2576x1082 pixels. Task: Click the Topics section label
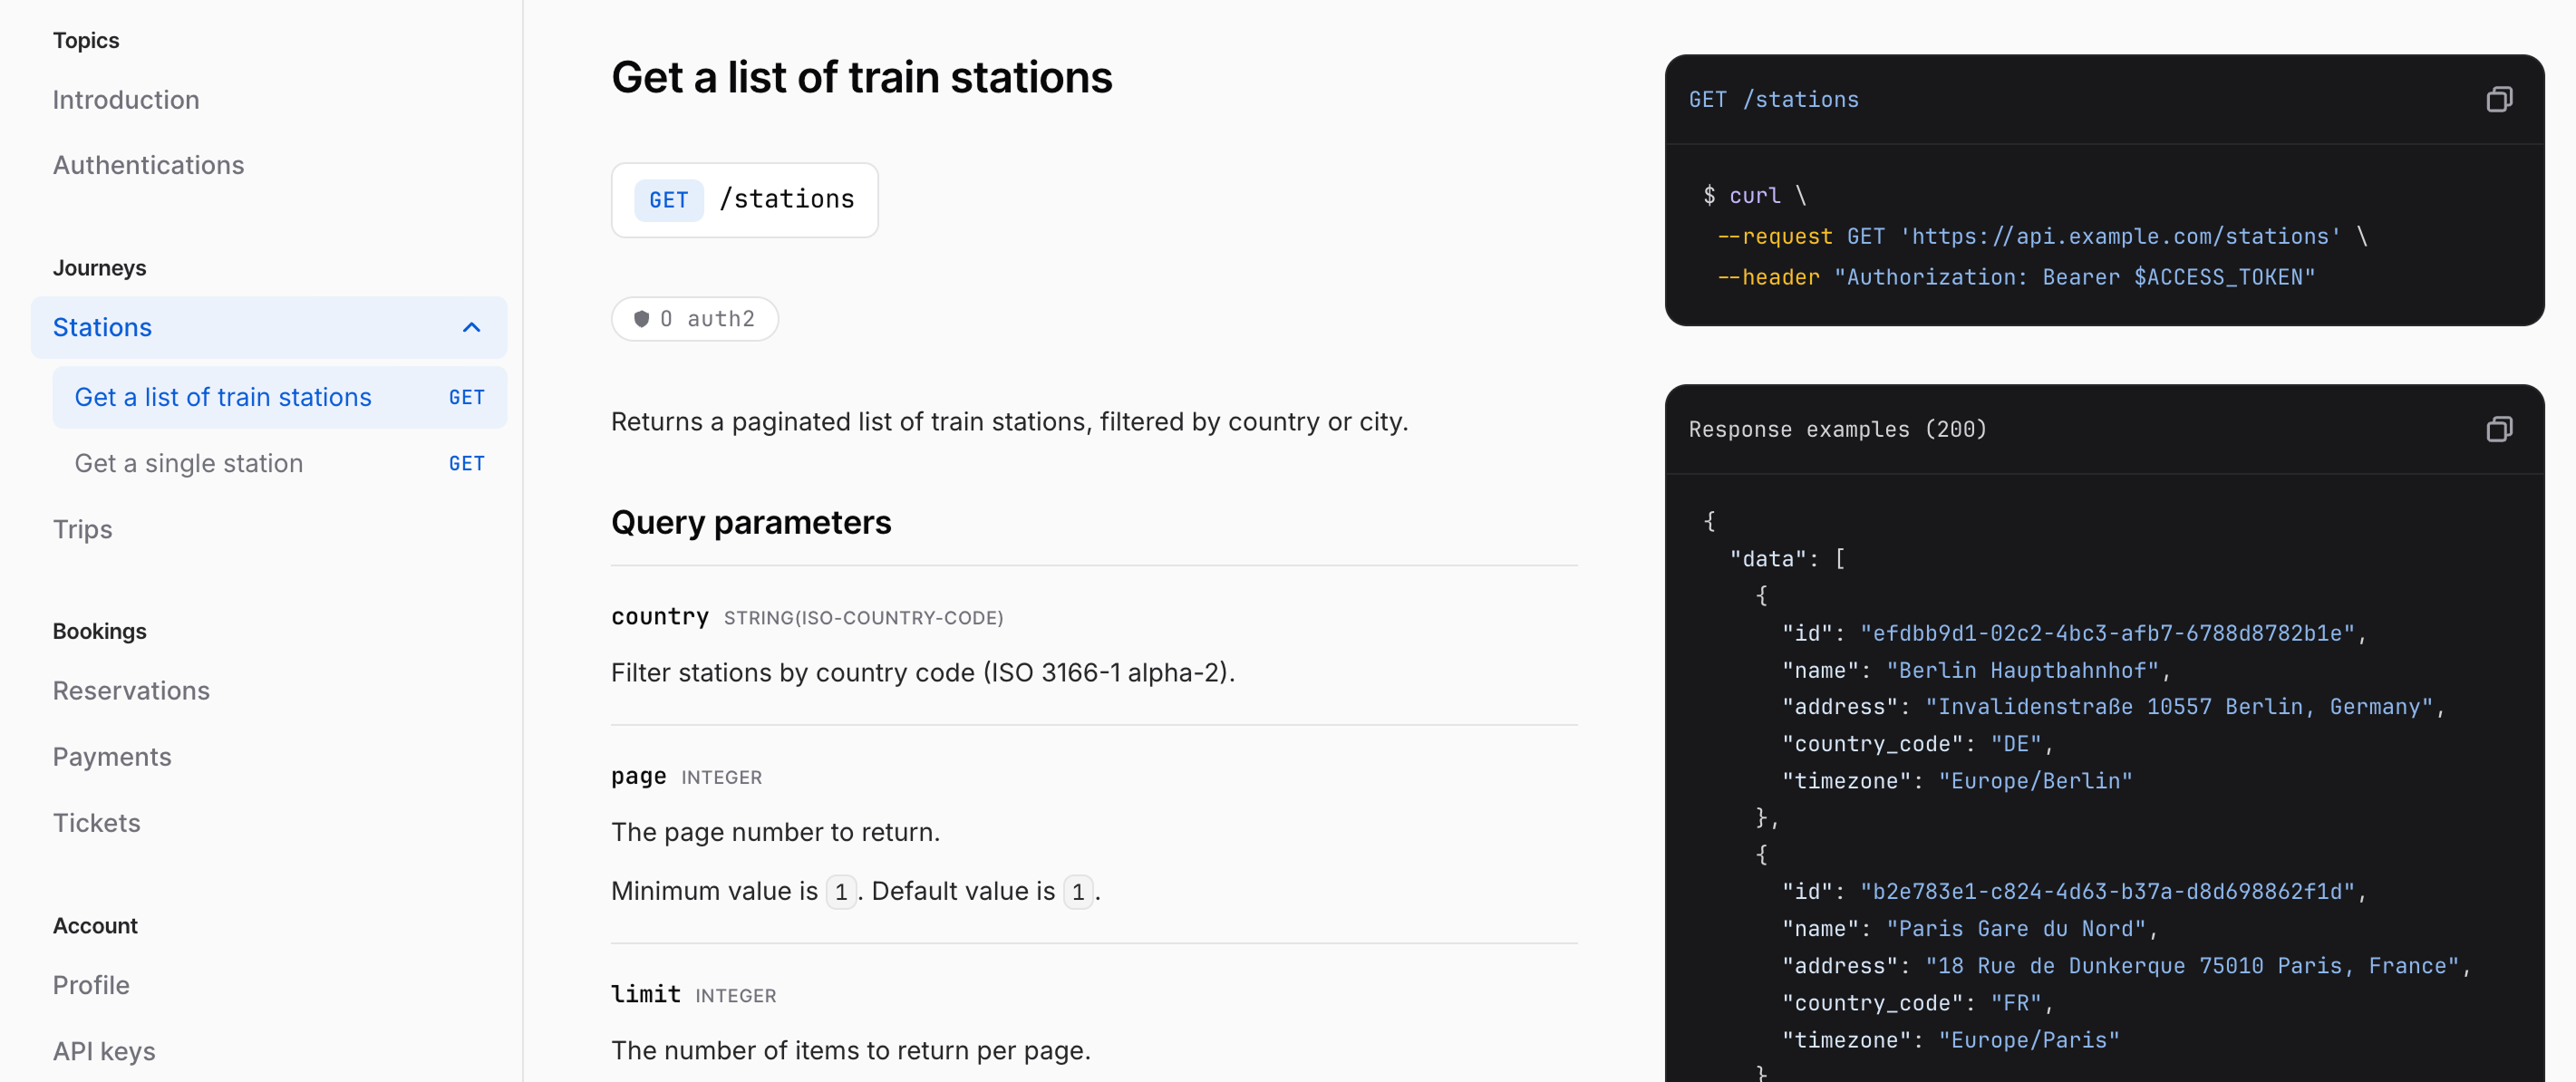coord(86,40)
